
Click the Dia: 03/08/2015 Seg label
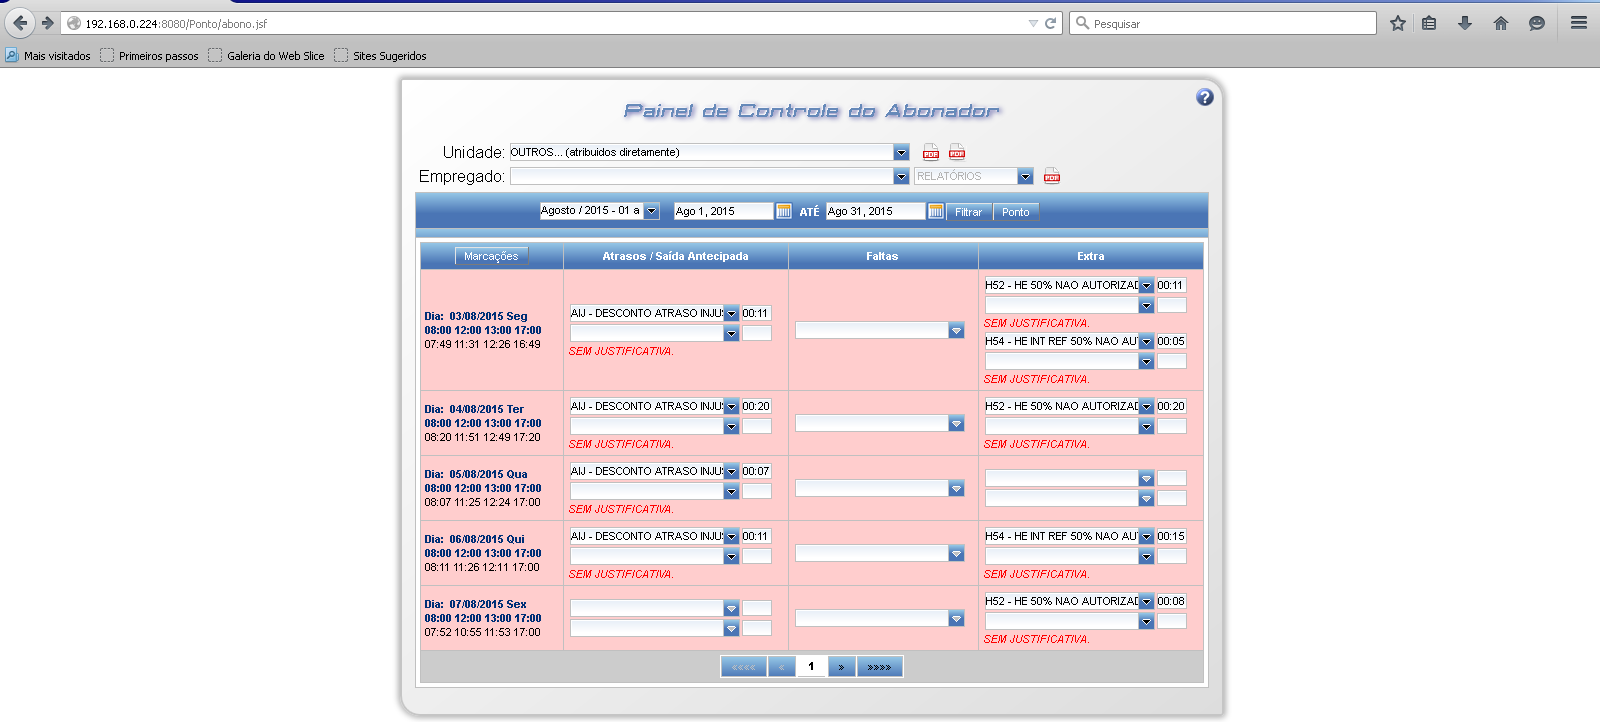click(476, 316)
